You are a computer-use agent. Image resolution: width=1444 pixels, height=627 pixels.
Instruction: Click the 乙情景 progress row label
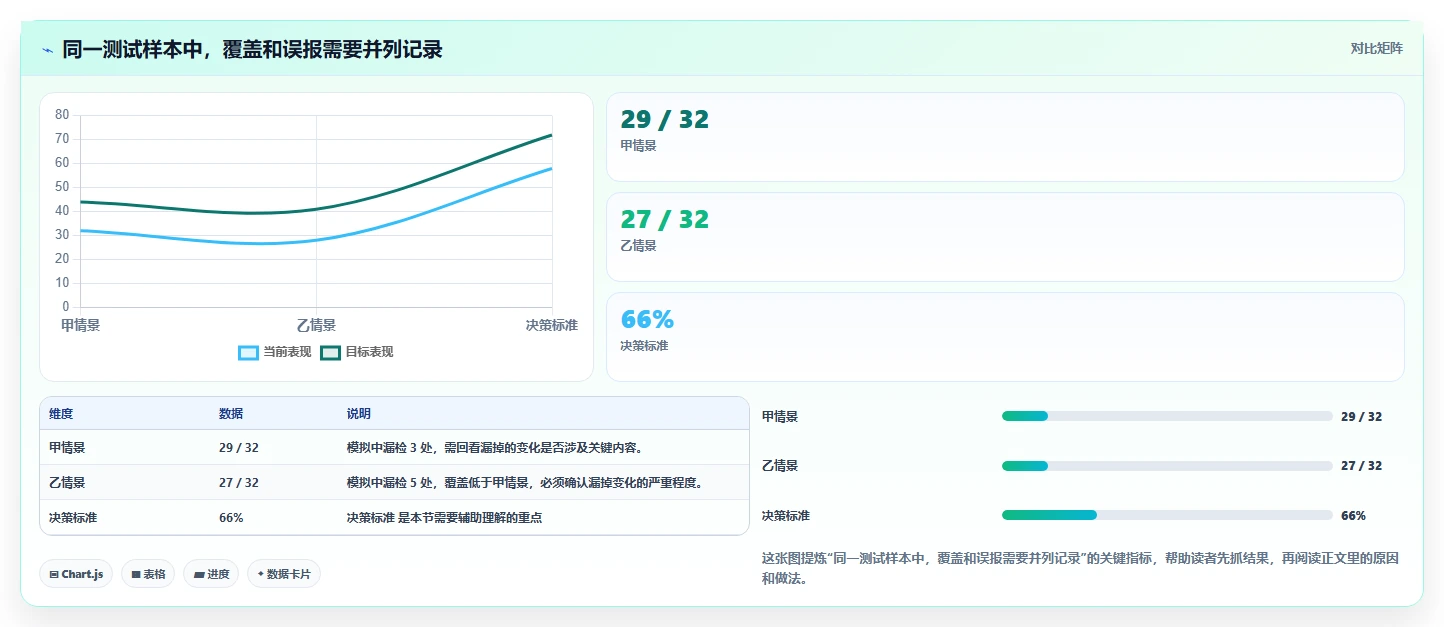(780, 466)
